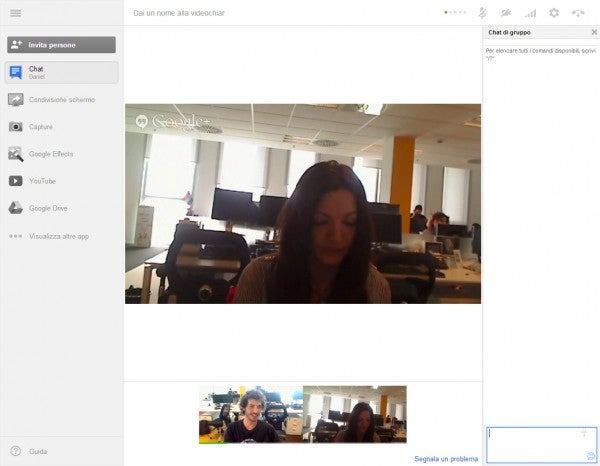Click the main video feed

(x=303, y=204)
